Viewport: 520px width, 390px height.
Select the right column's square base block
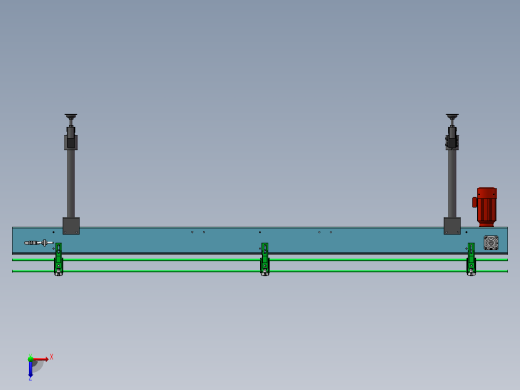click(452, 226)
